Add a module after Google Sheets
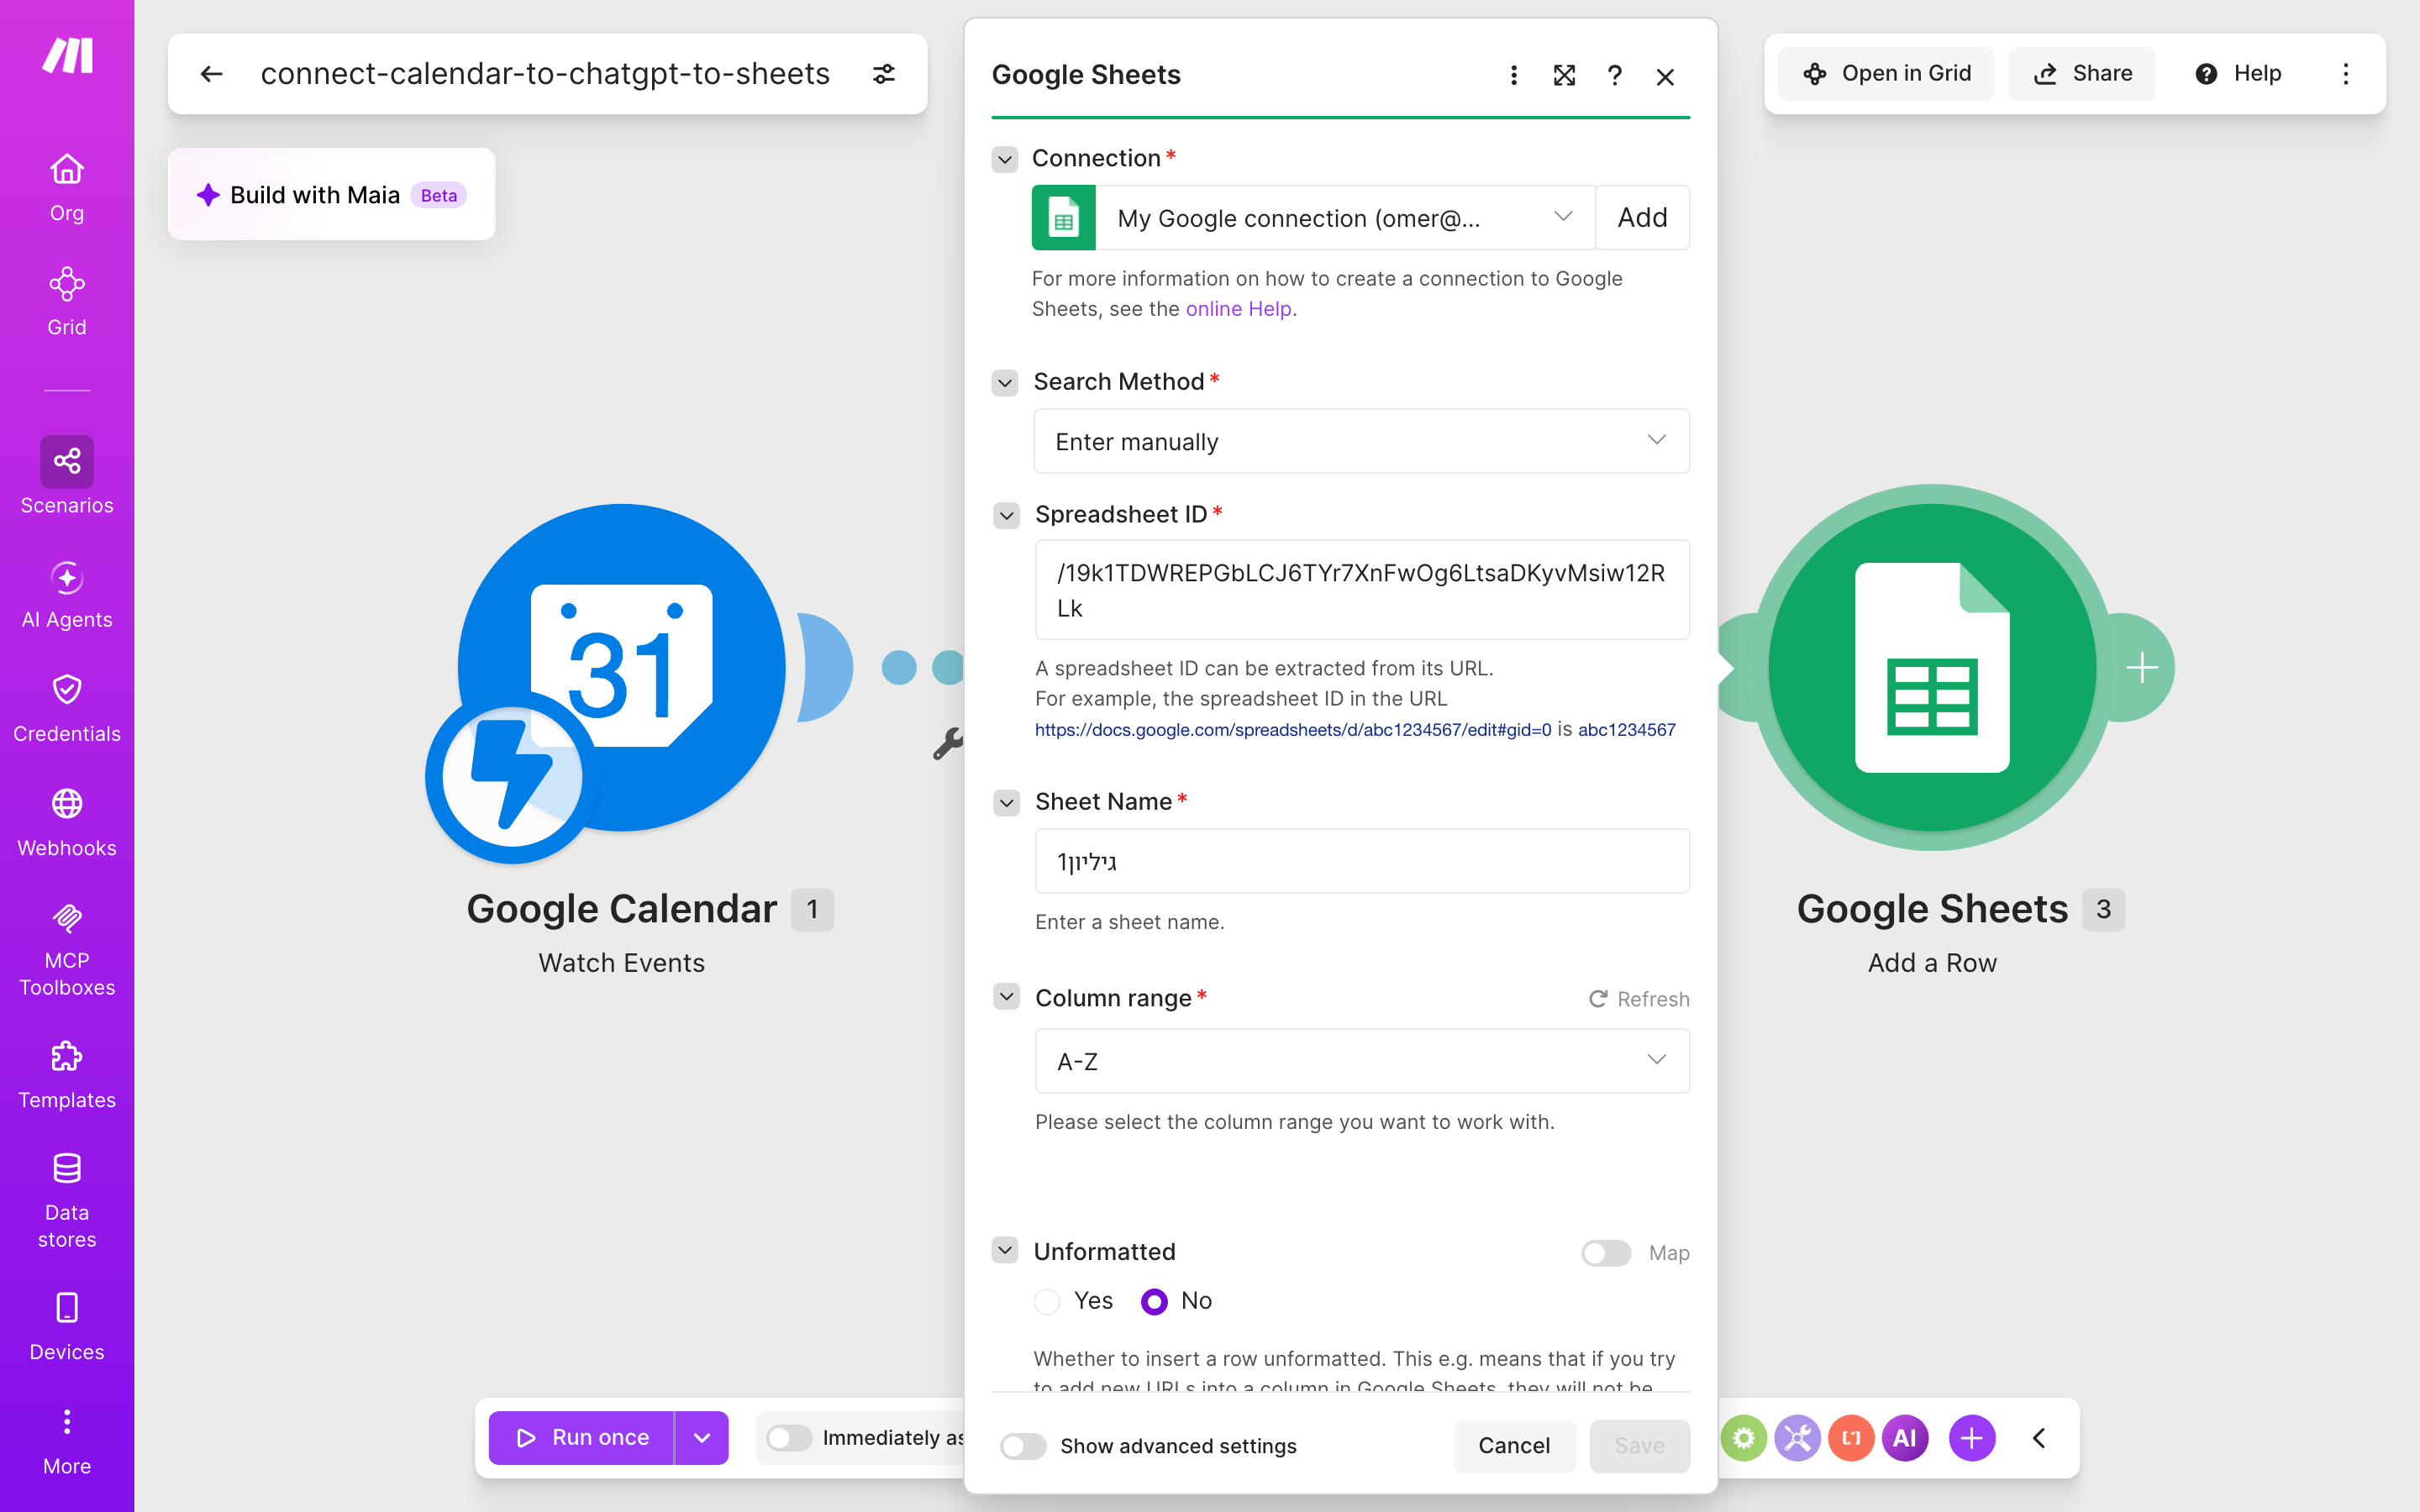 coord(2141,667)
